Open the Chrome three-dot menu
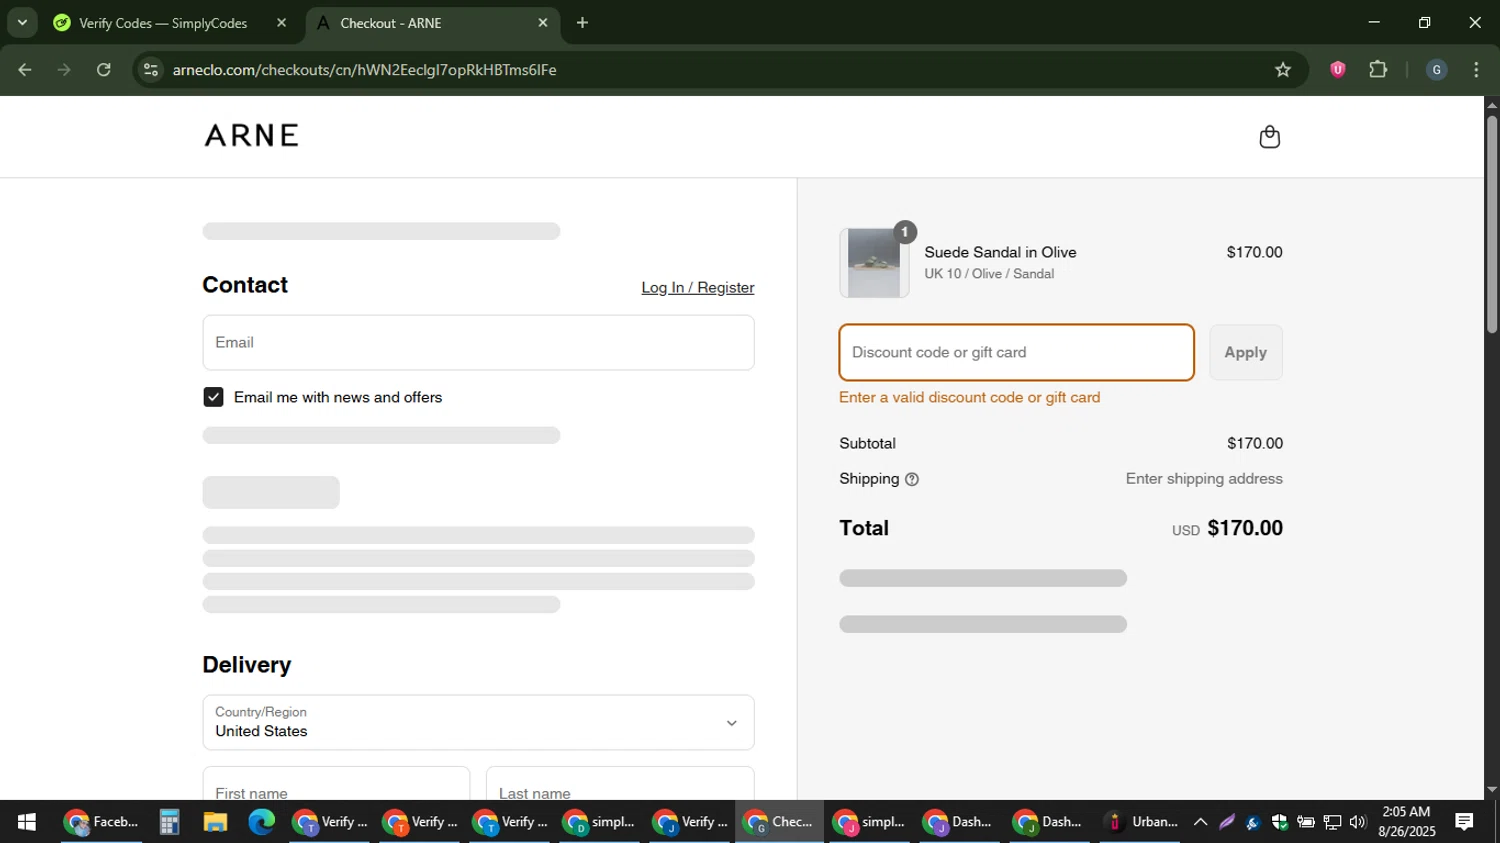The image size is (1500, 843). (1476, 70)
